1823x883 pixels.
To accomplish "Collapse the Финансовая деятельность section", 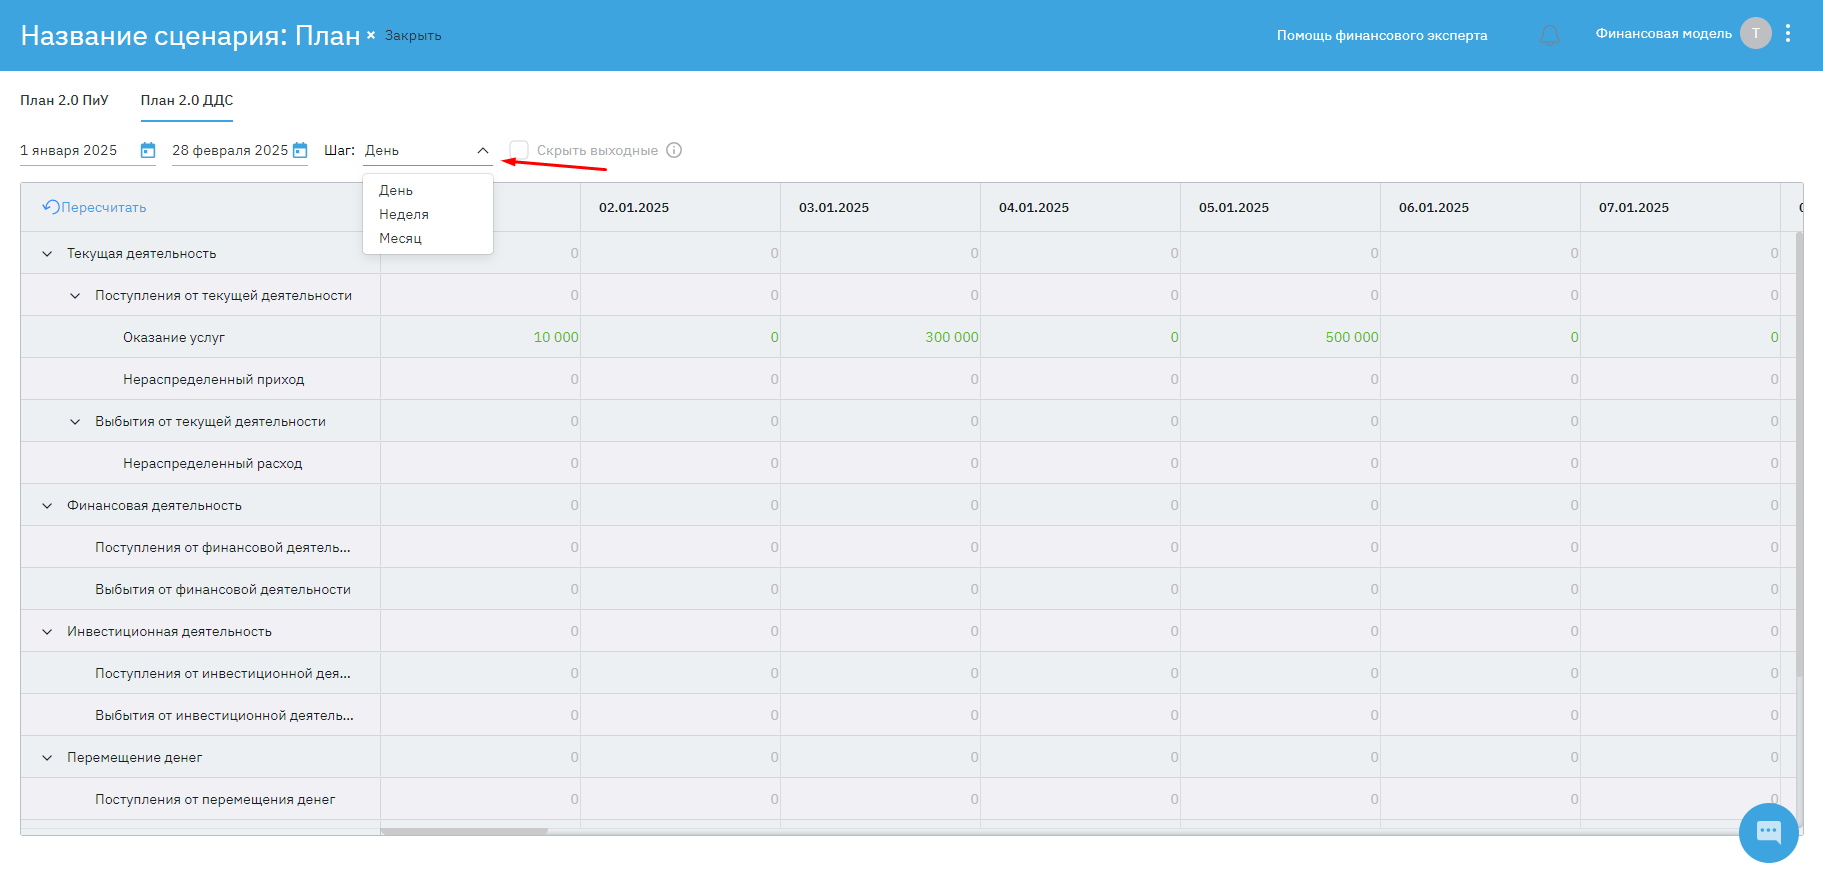I will (47, 506).
